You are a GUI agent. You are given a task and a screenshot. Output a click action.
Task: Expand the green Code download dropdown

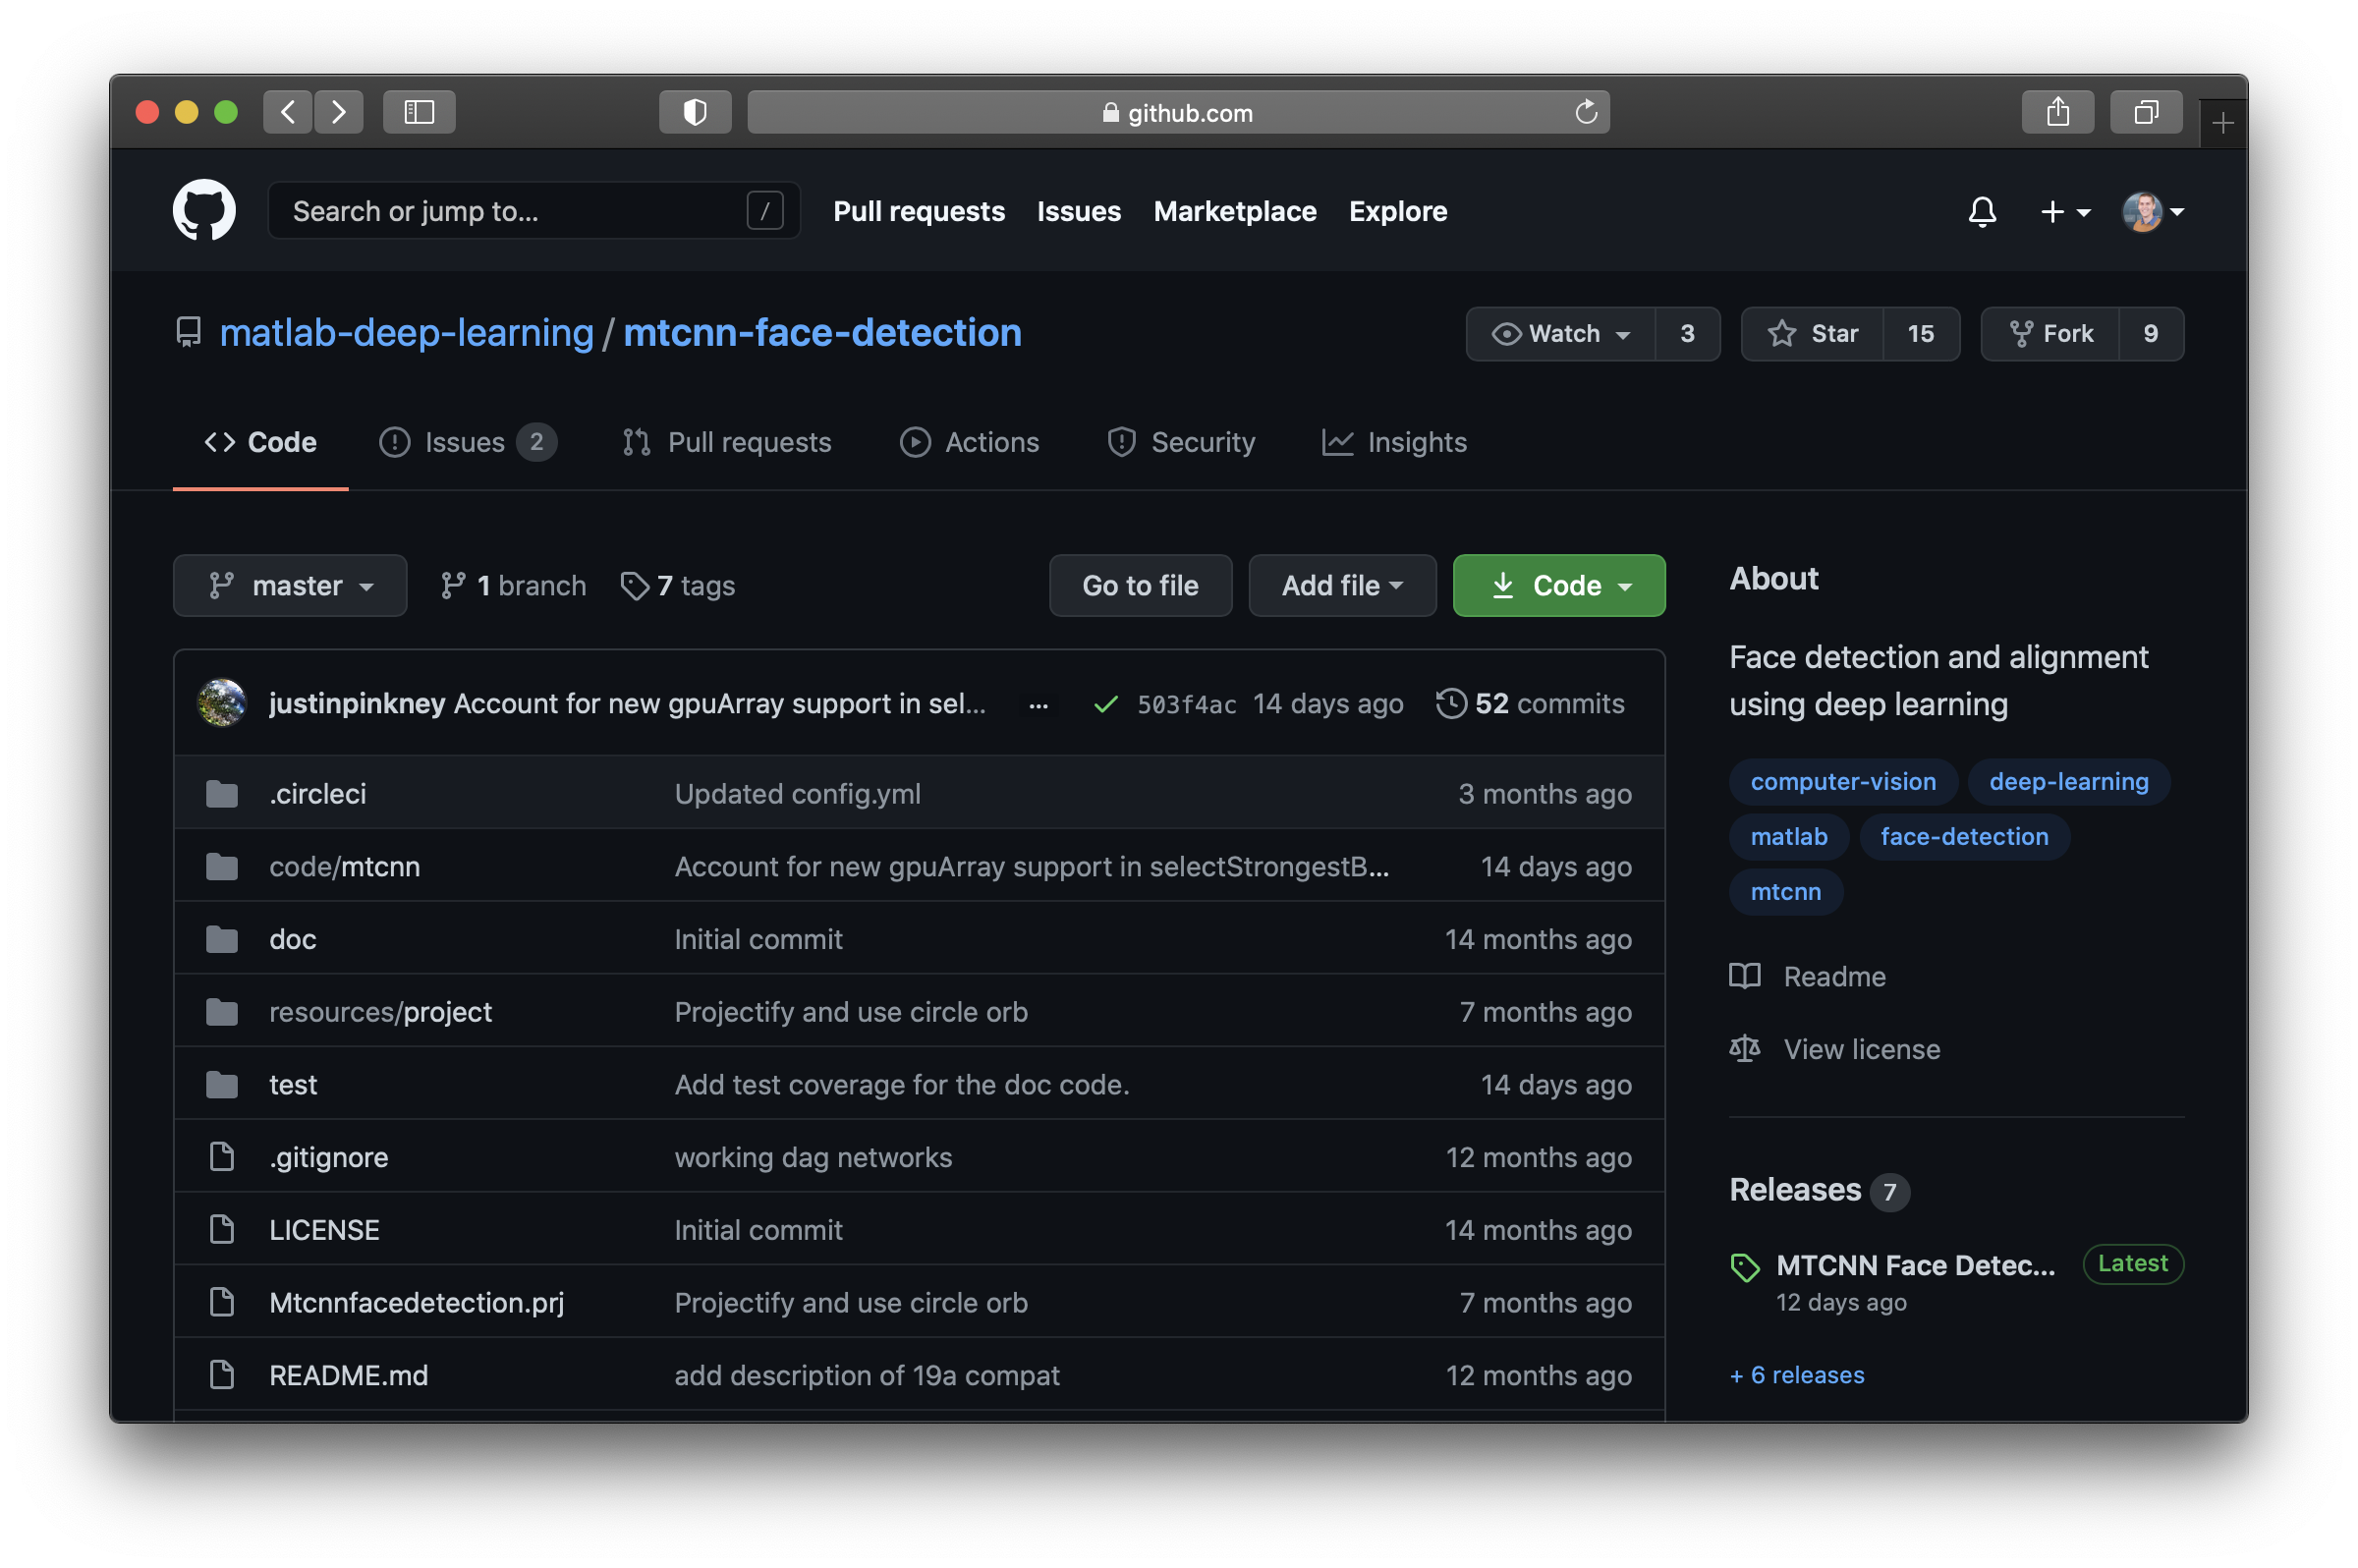[1558, 585]
